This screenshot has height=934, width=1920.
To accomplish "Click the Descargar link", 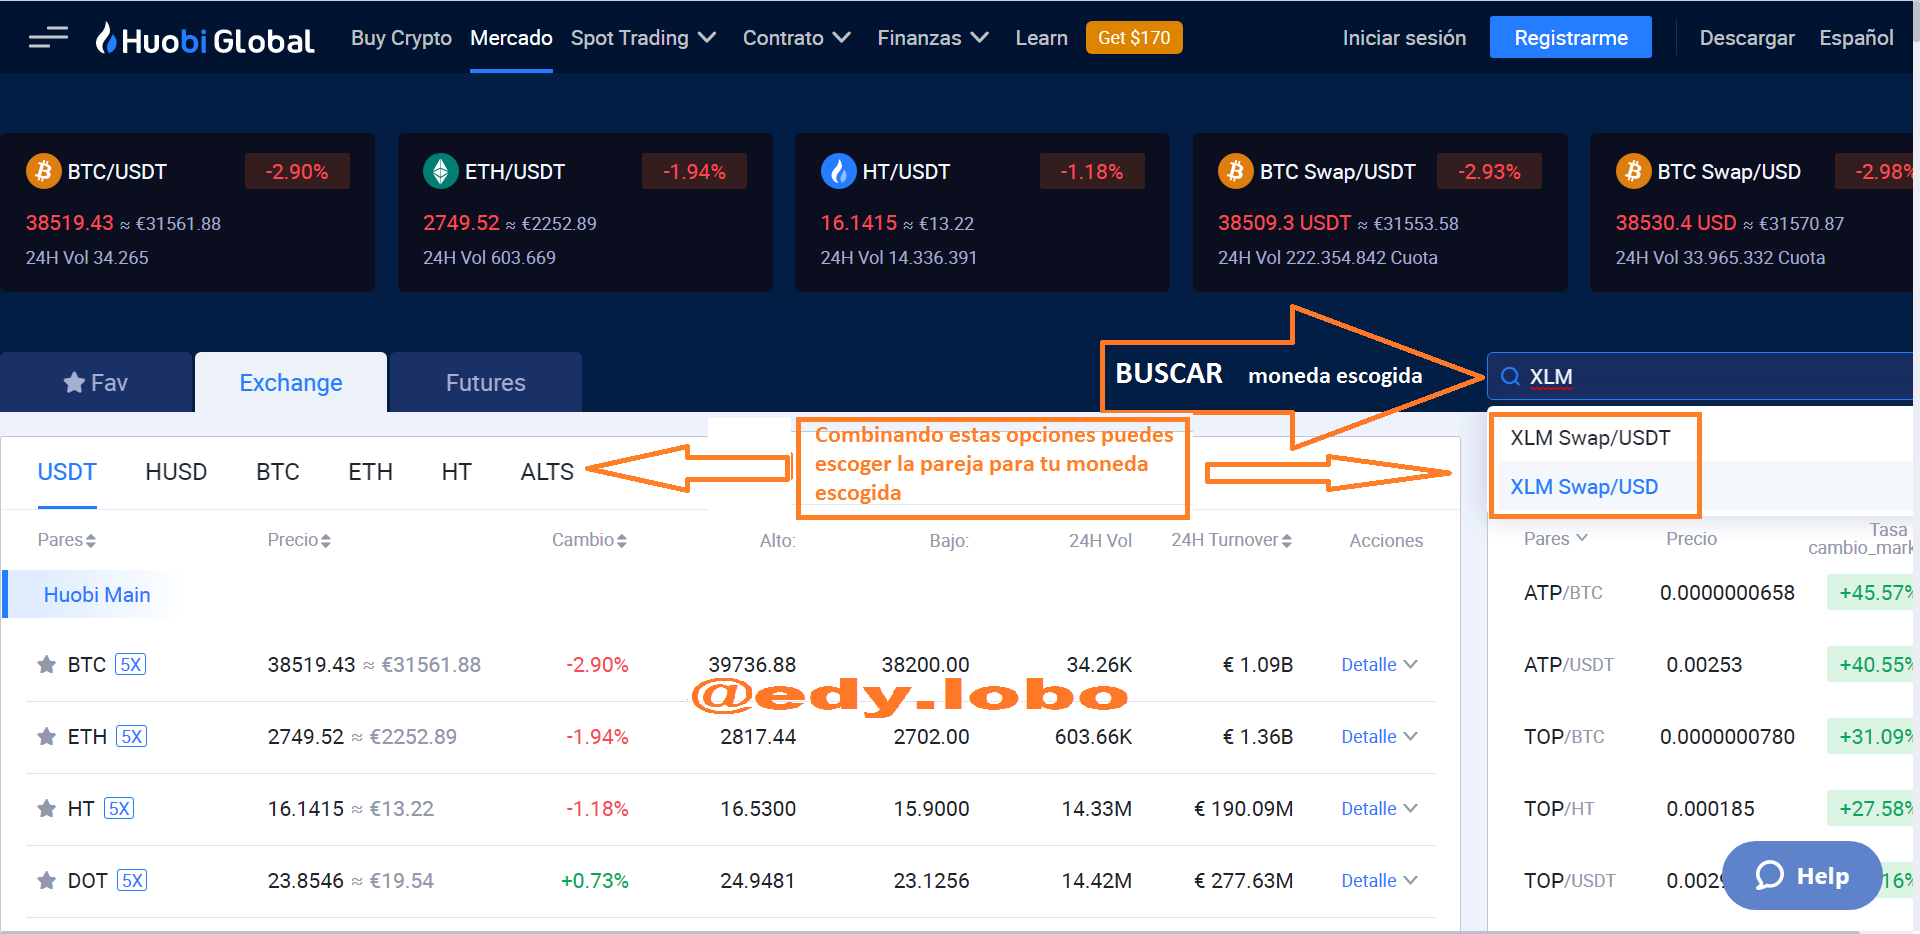I will [1747, 38].
